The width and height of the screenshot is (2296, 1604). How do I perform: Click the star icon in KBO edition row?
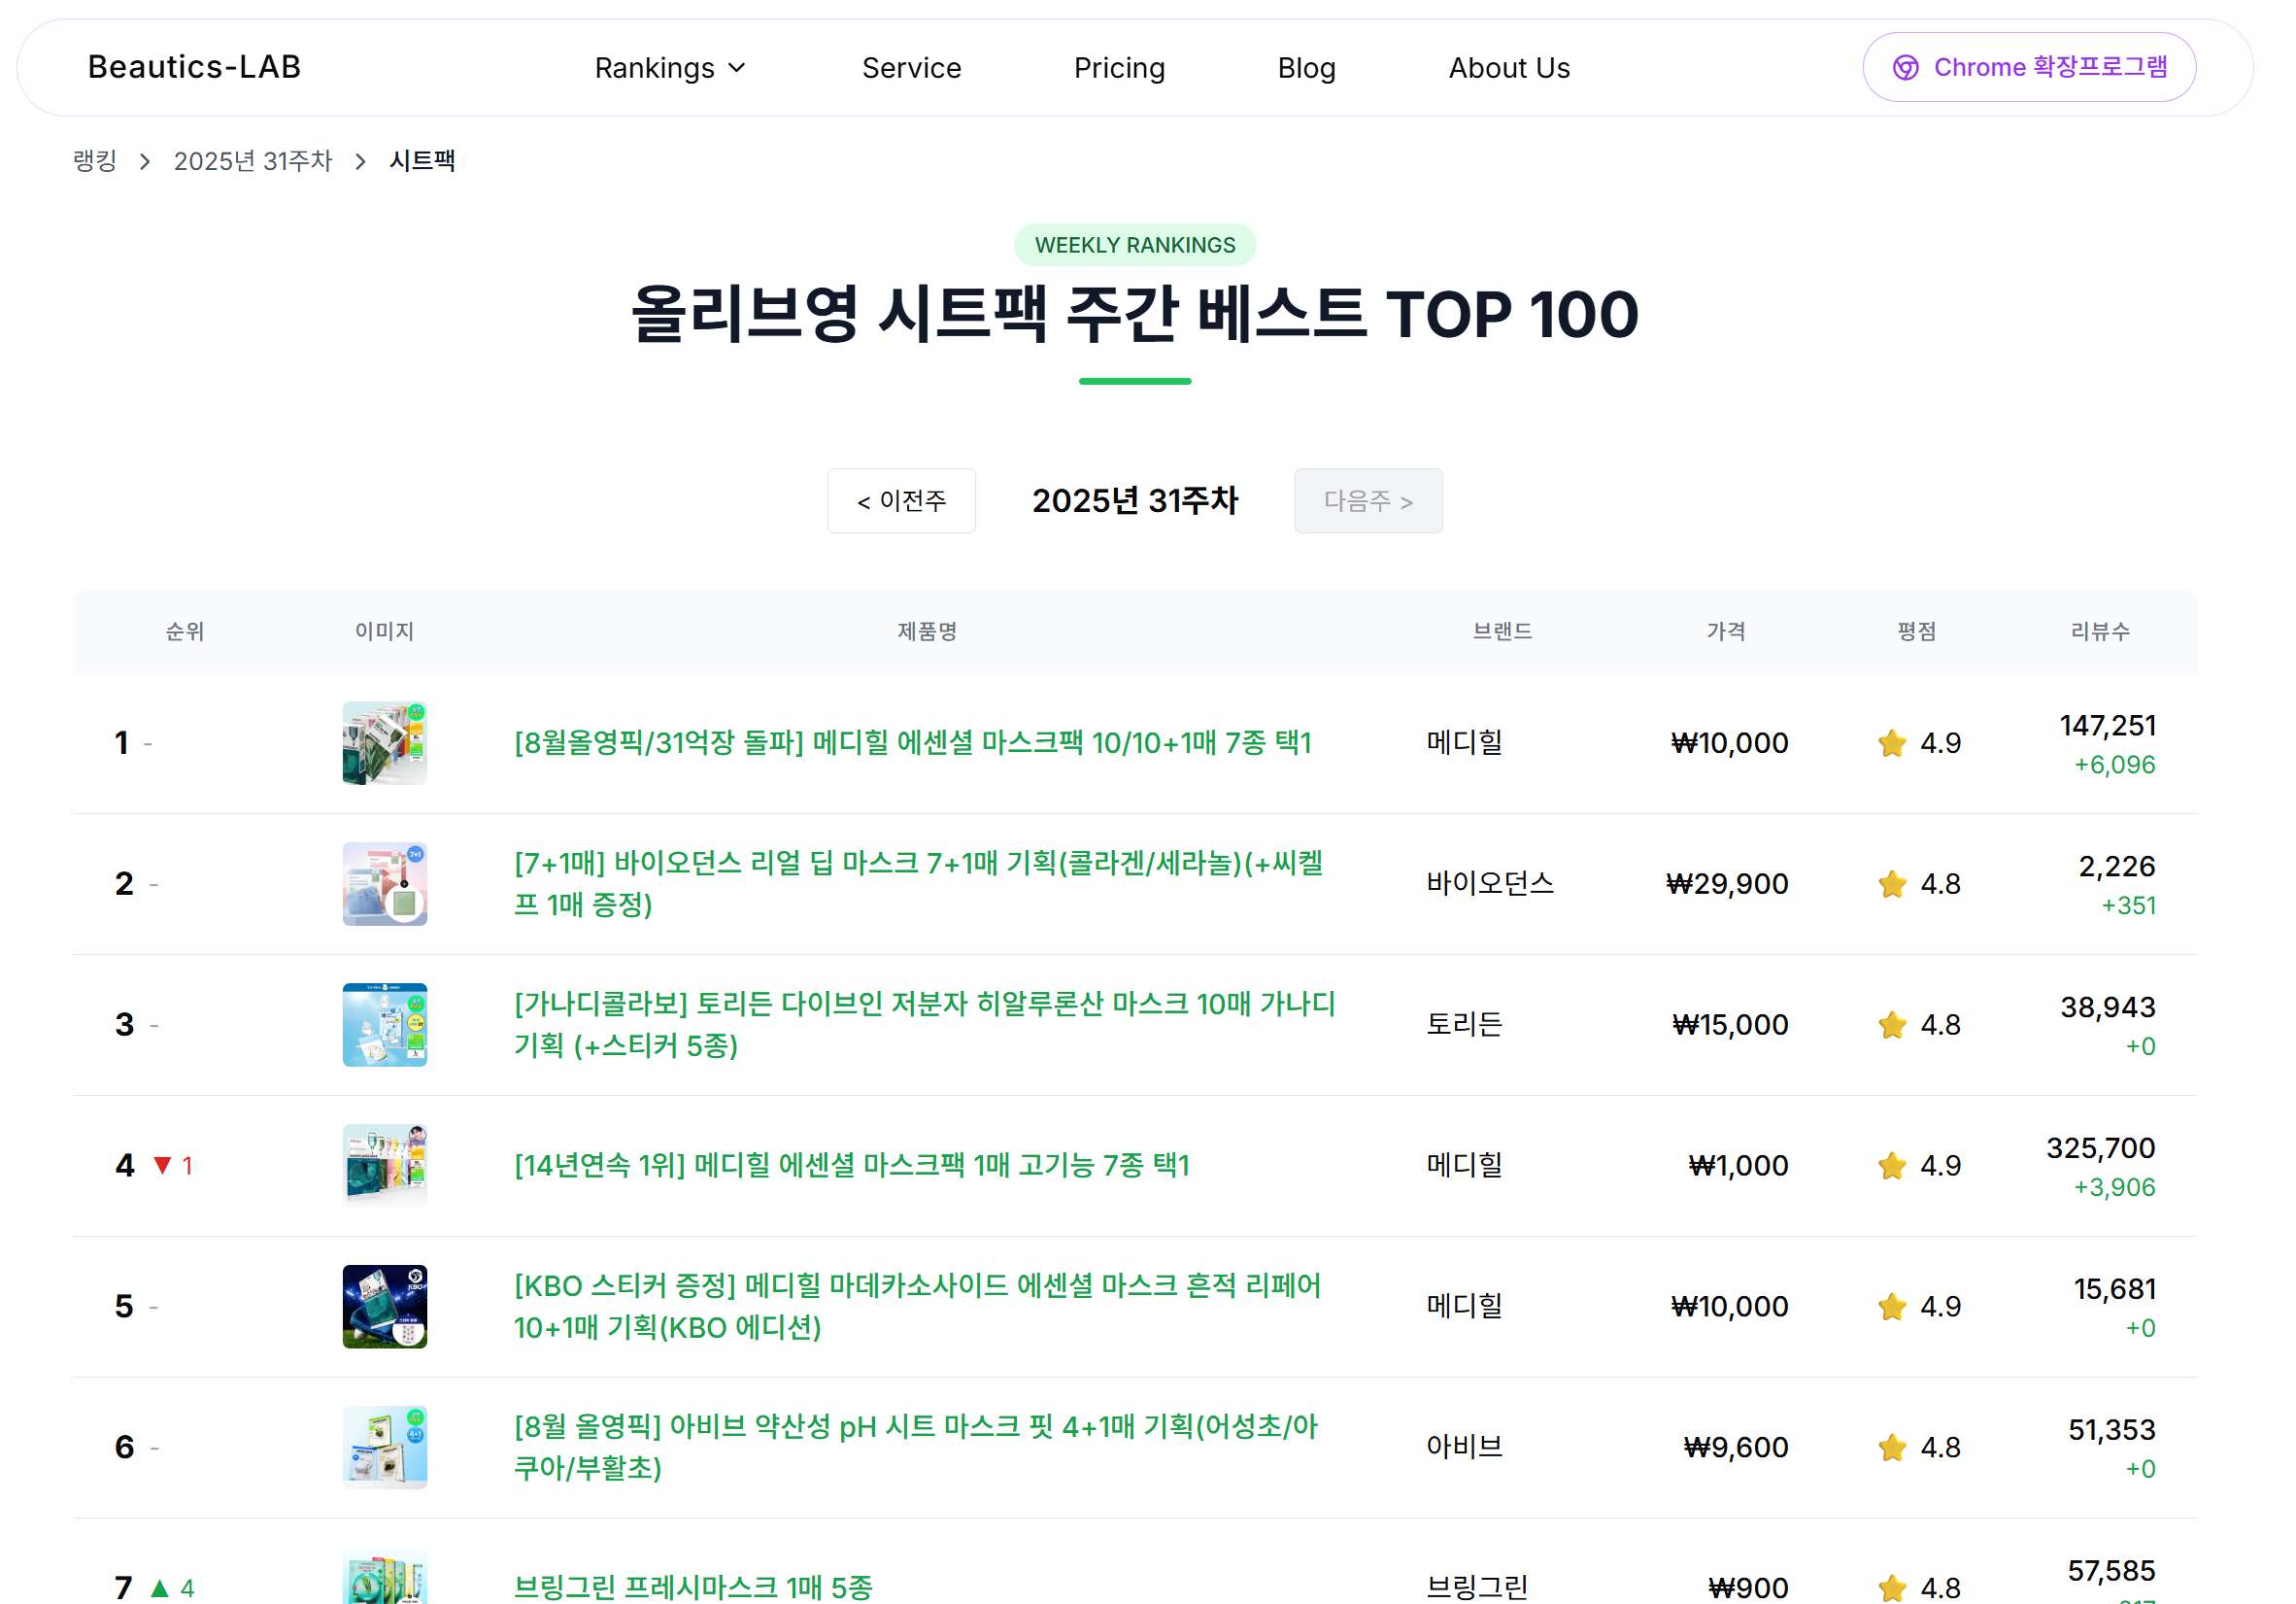coord(1892,1307)
